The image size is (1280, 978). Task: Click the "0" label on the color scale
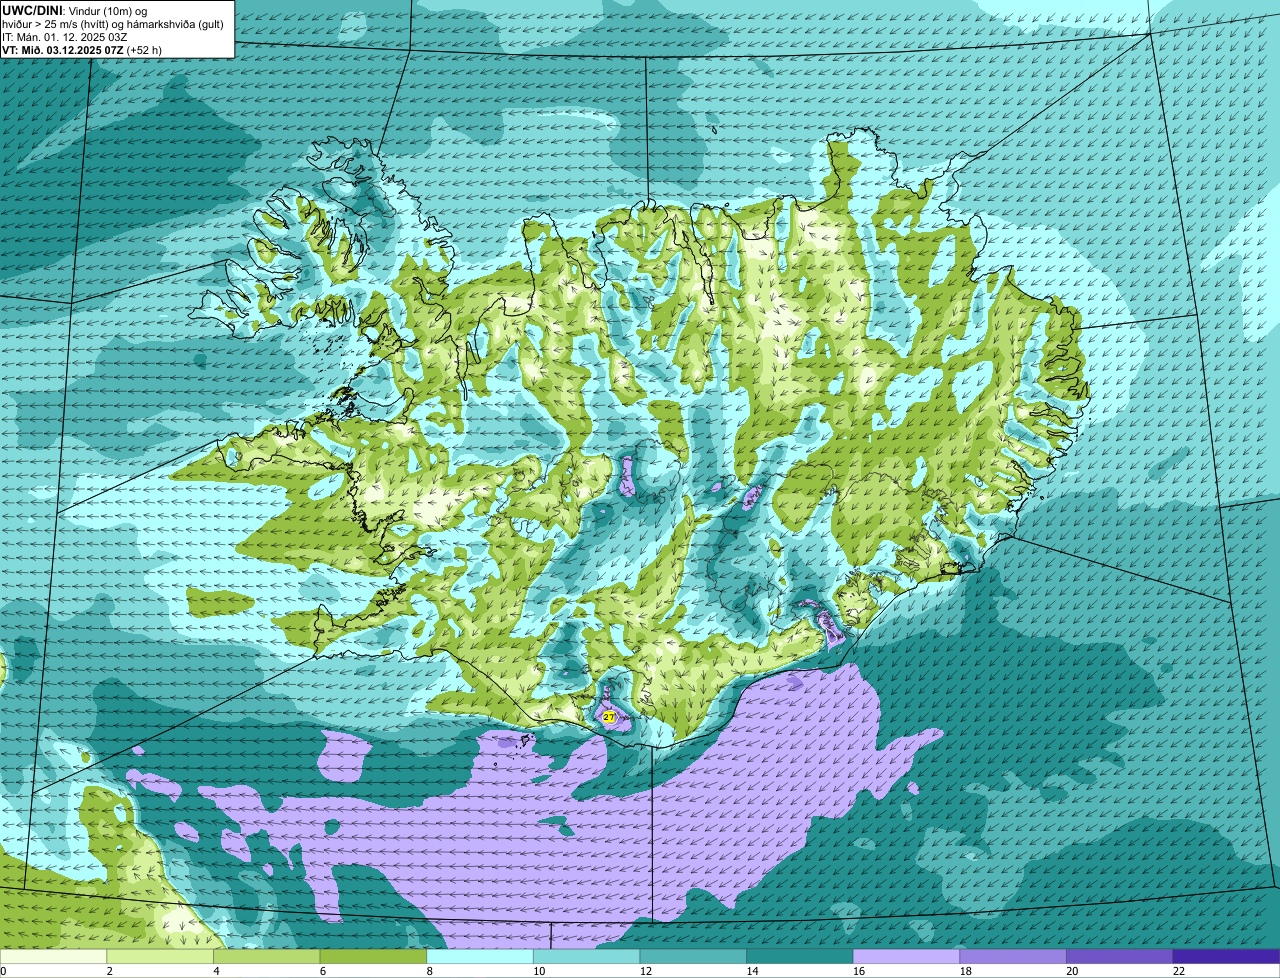click(3, 971)
